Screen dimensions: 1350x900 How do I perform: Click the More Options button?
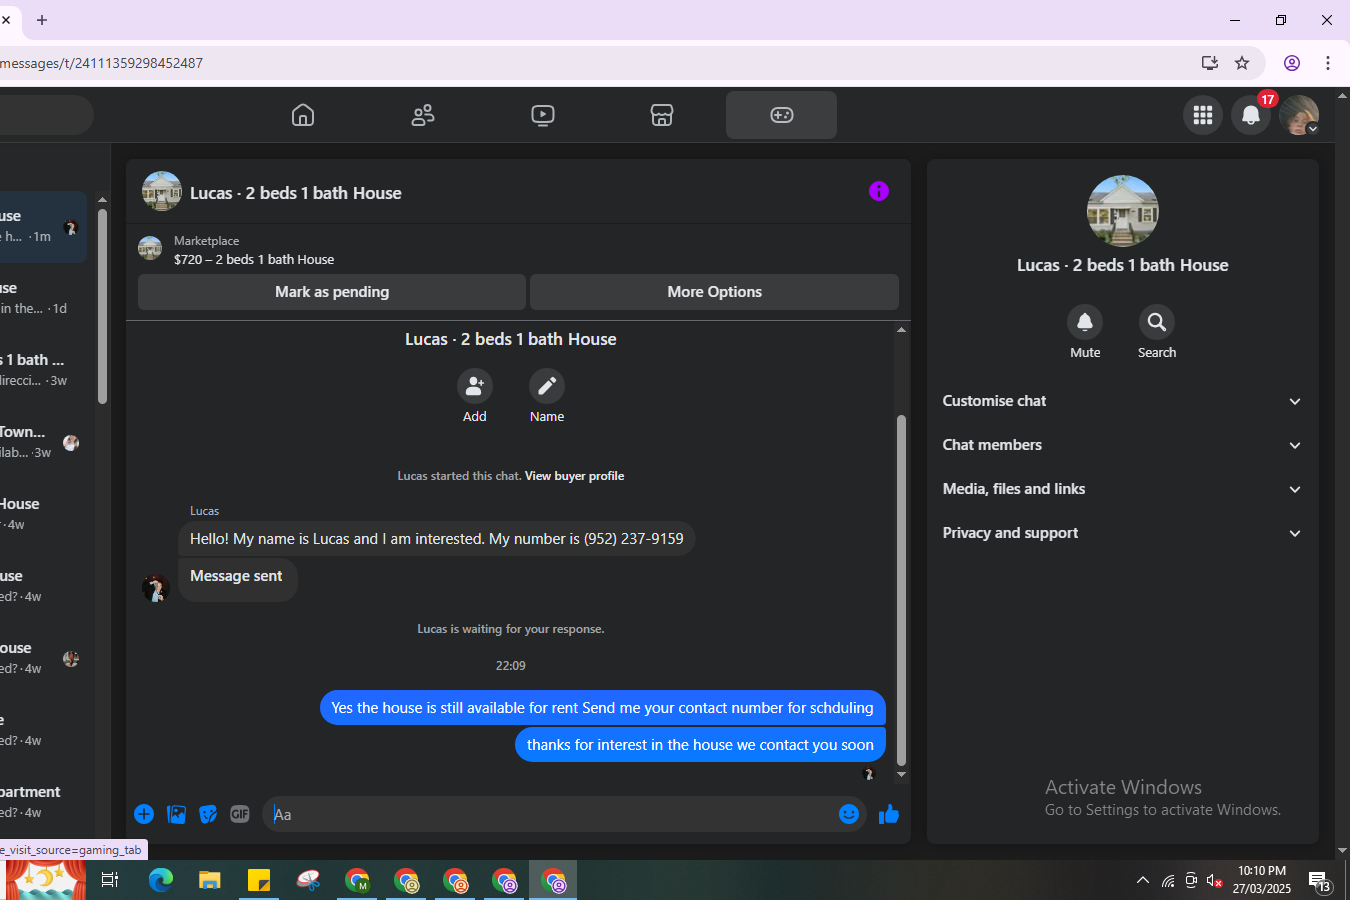click(x=715, y=292)
